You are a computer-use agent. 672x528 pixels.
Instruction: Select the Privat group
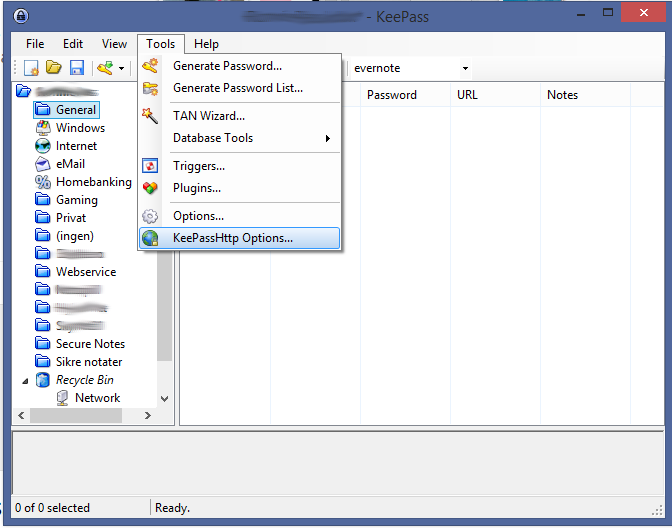click(71, 218)
